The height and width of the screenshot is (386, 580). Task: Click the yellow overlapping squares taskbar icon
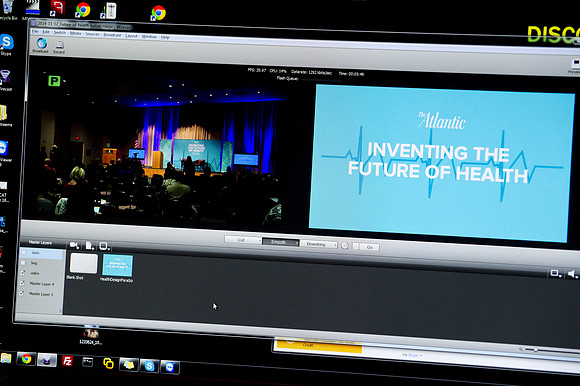108,363
